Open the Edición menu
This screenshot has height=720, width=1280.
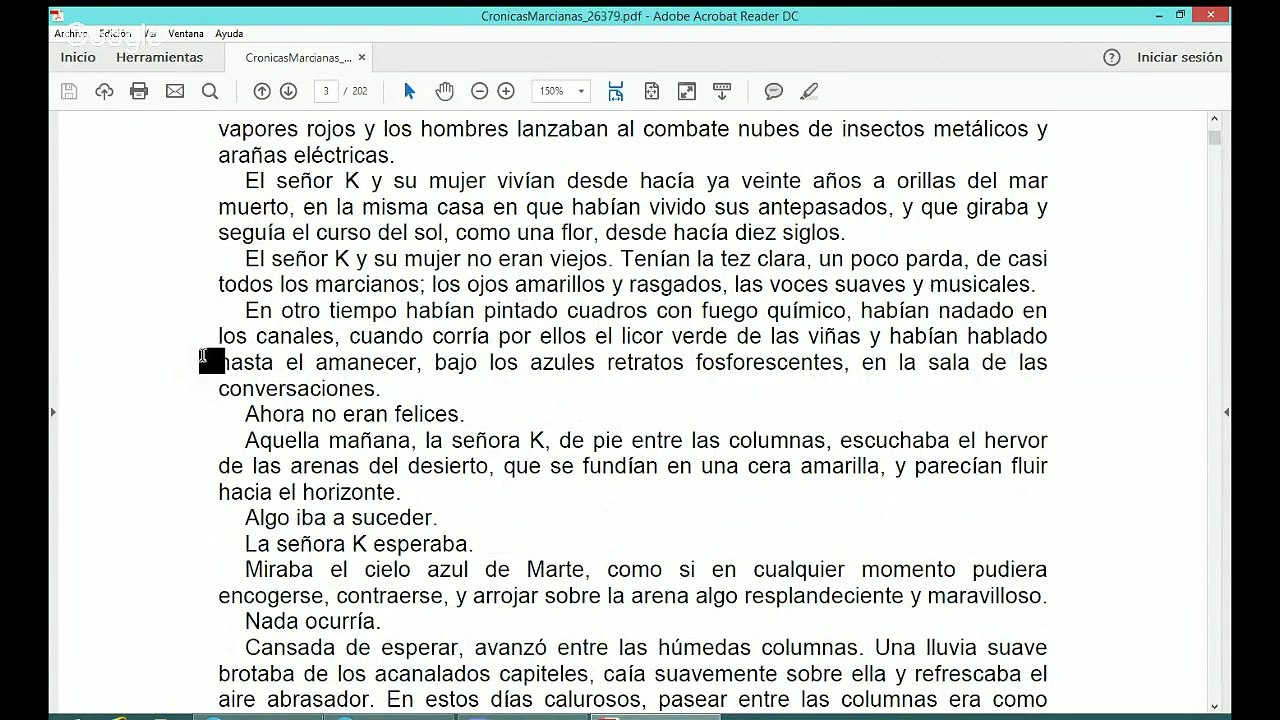[x=115, y=33]
